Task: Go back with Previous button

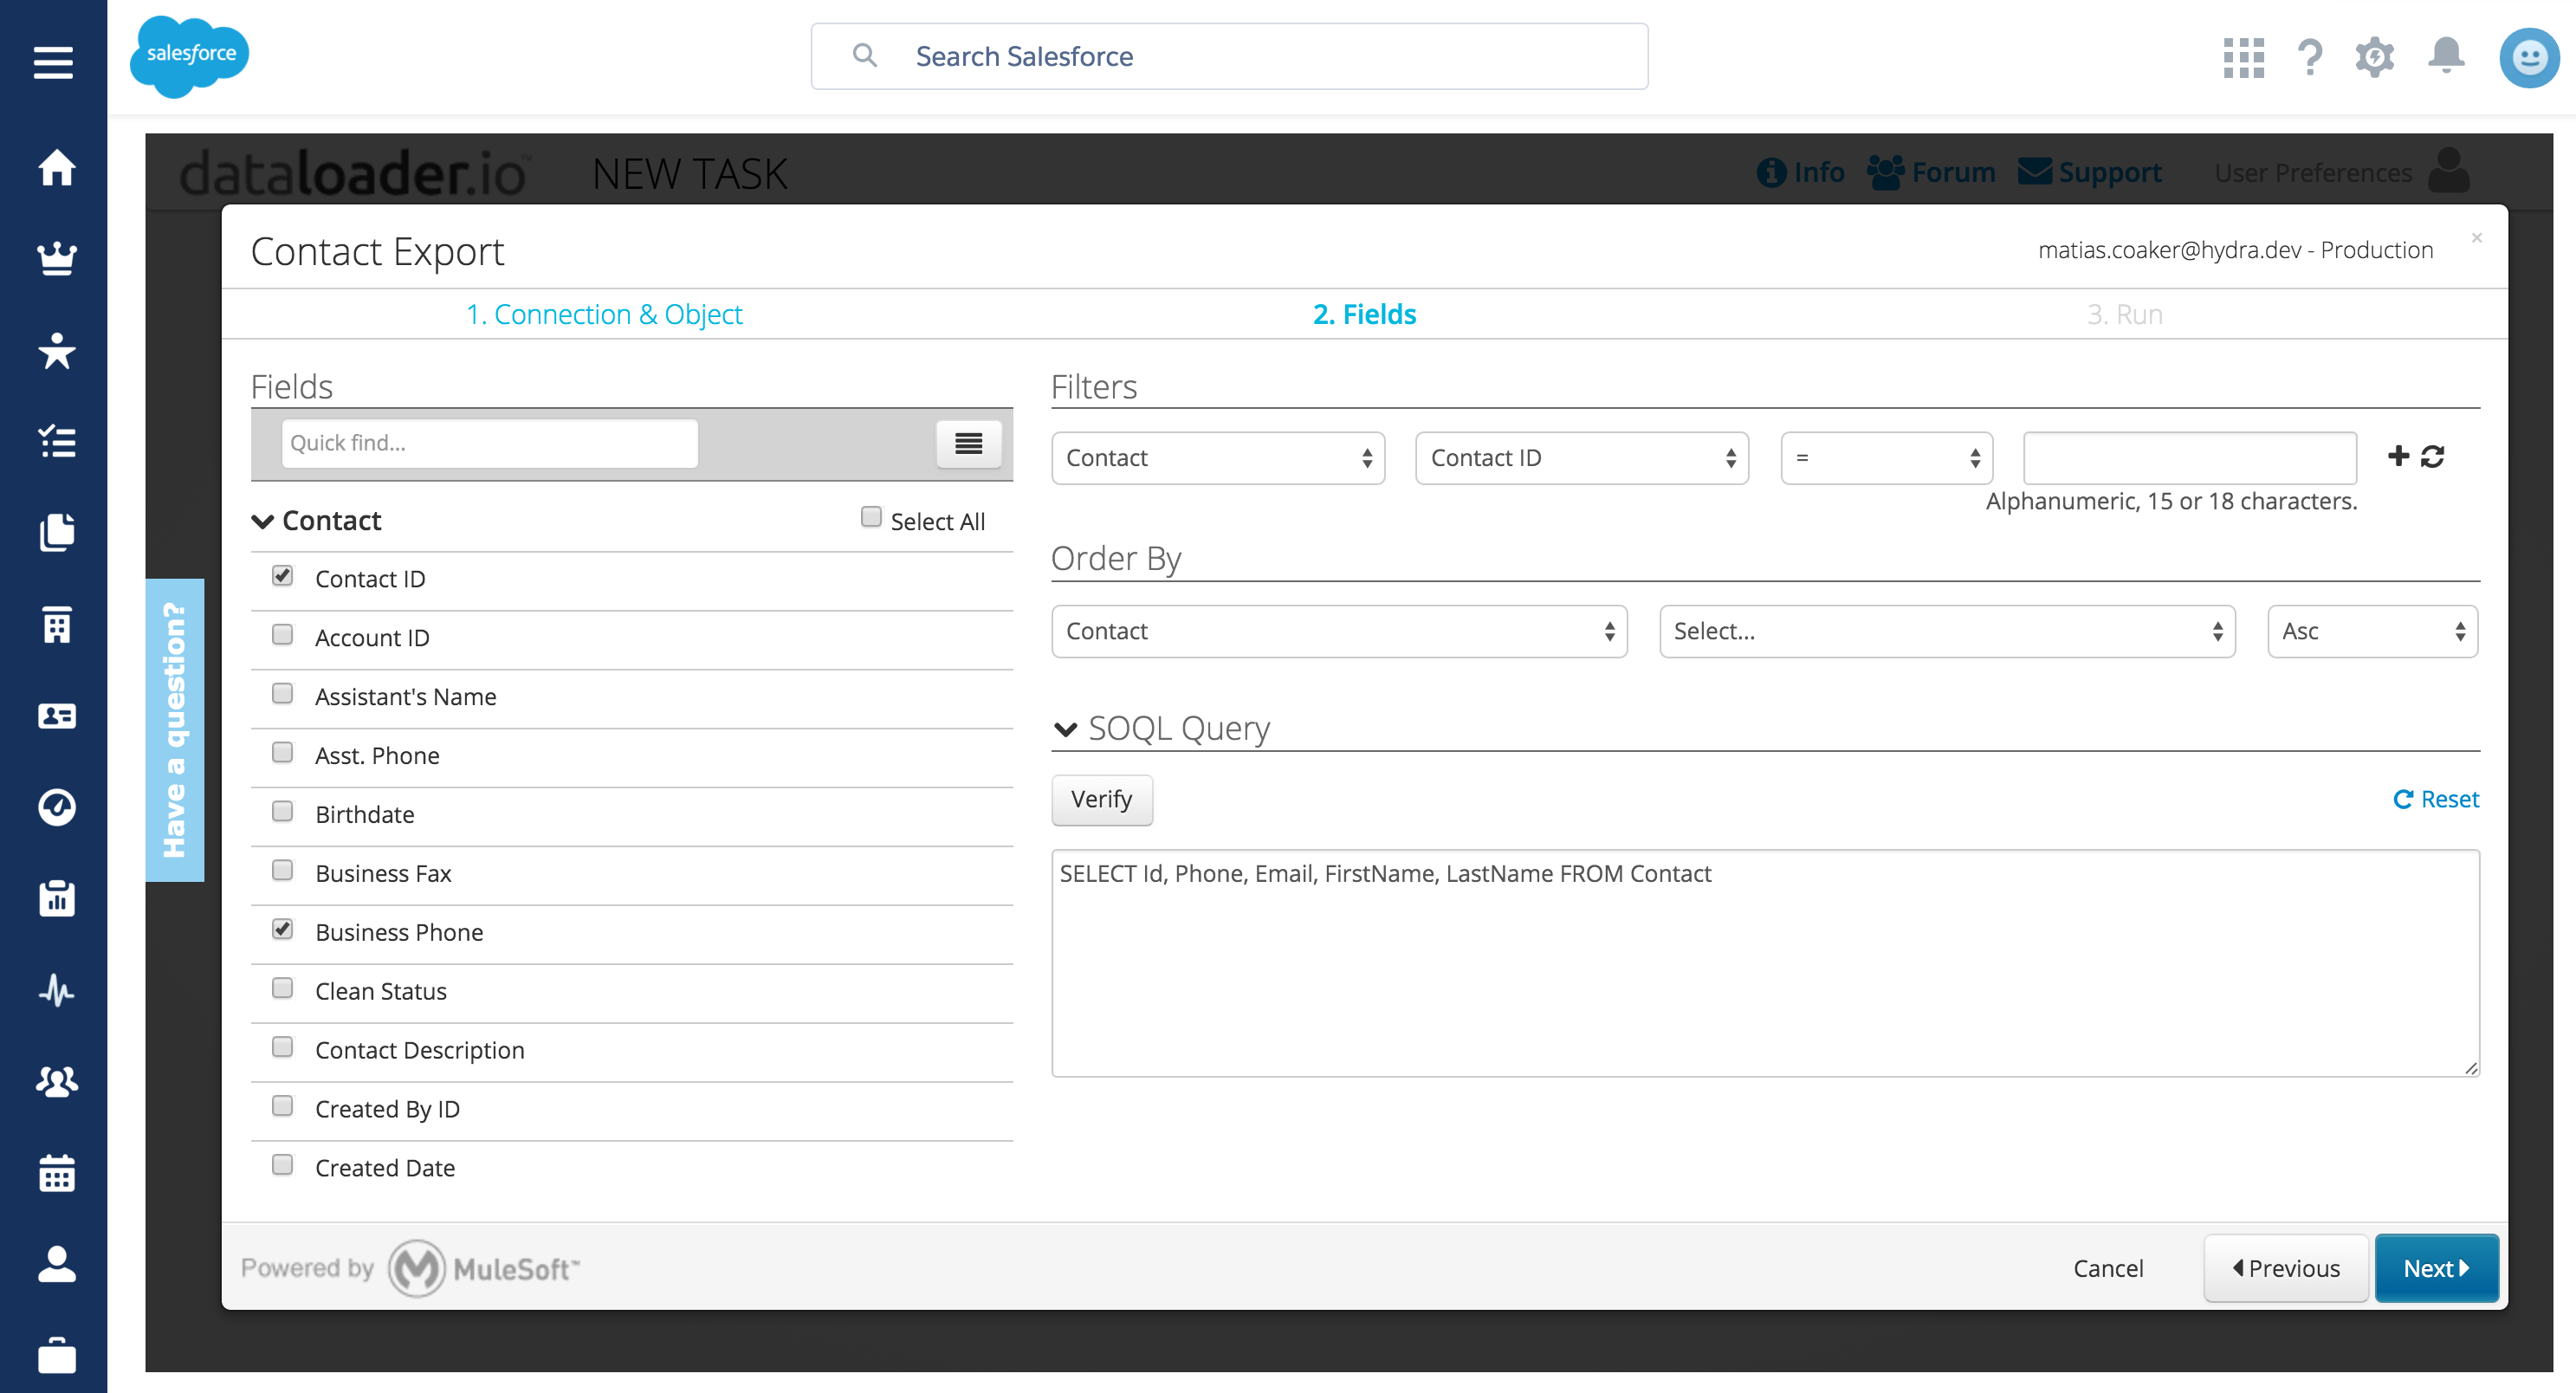Action: click(2285, 1268)
